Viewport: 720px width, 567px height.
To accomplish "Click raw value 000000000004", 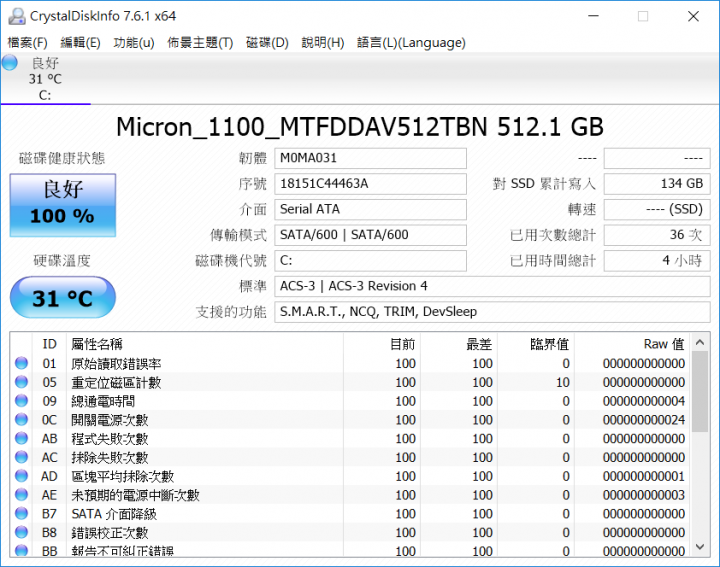I will tap(644, 401).
